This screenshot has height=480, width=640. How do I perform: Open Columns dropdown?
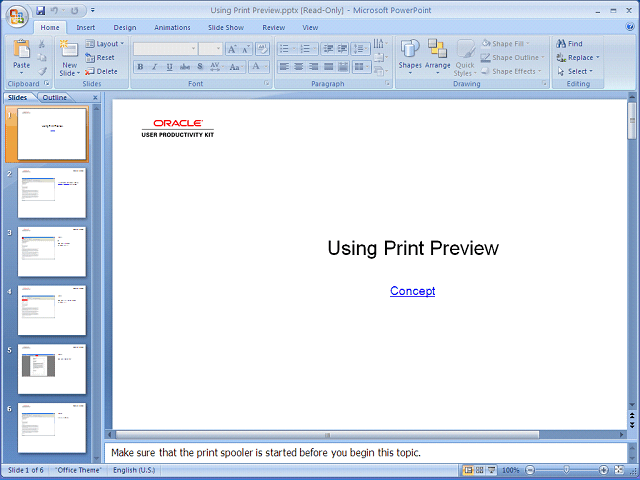[361, 67]
